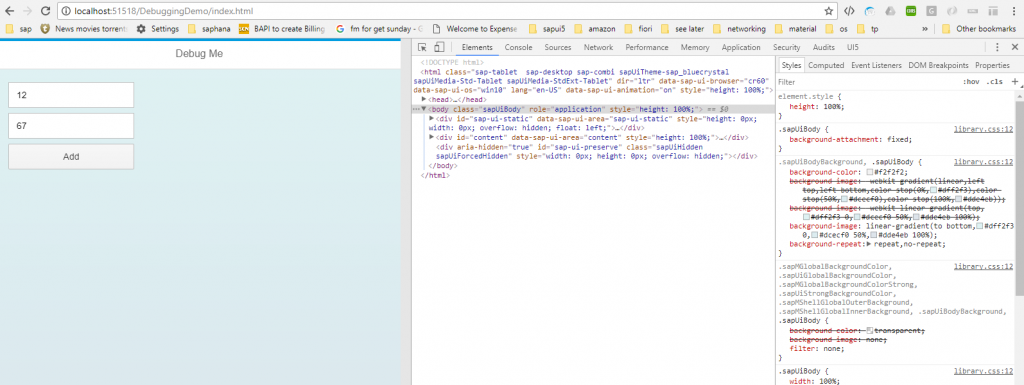Click the #dff2f3 swatch in linear-gradient

tap(980, 226)
